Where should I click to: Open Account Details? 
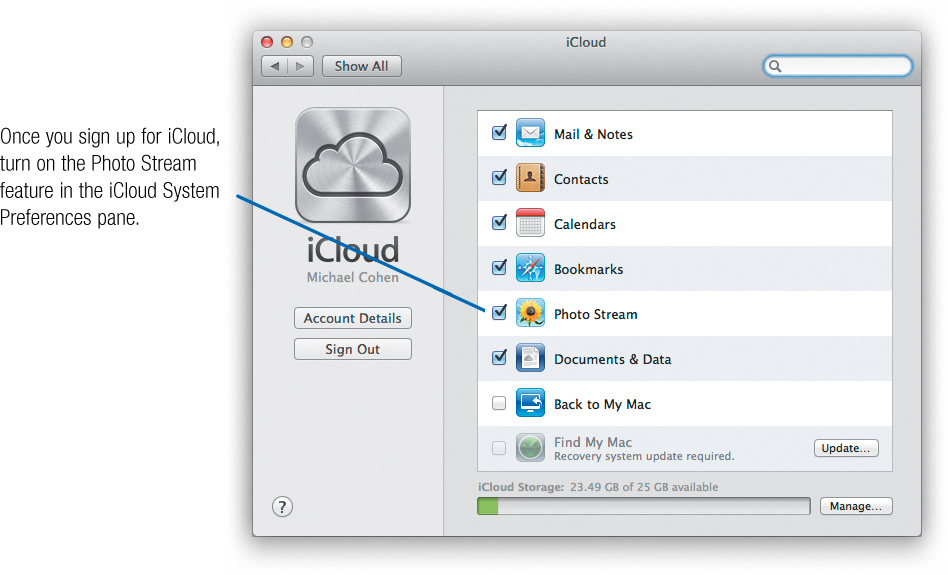[352, 318]
